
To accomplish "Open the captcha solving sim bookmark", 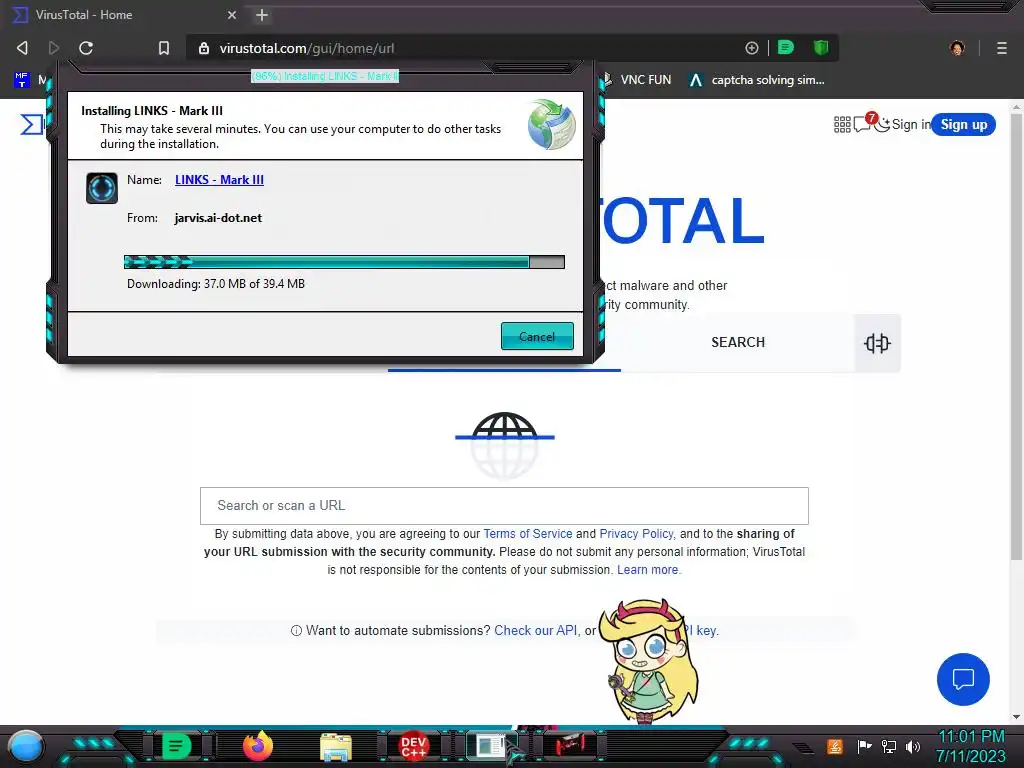I will click(x=757, y=80).
